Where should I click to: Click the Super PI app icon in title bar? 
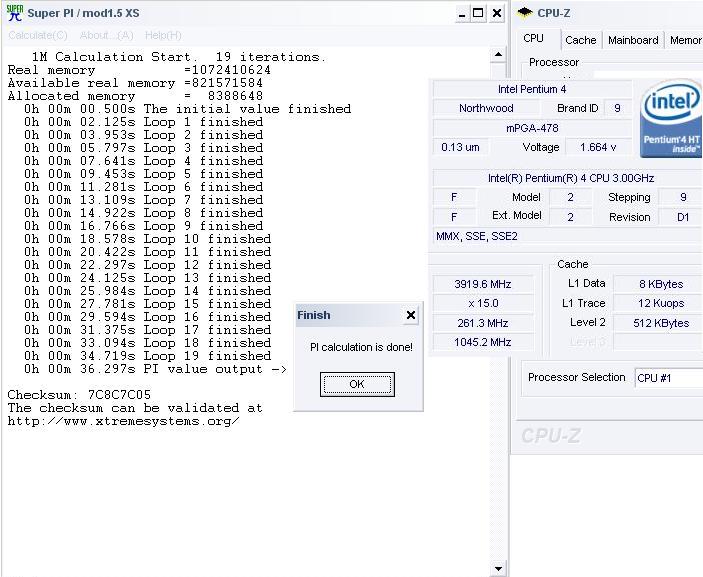tap(14, 13)
